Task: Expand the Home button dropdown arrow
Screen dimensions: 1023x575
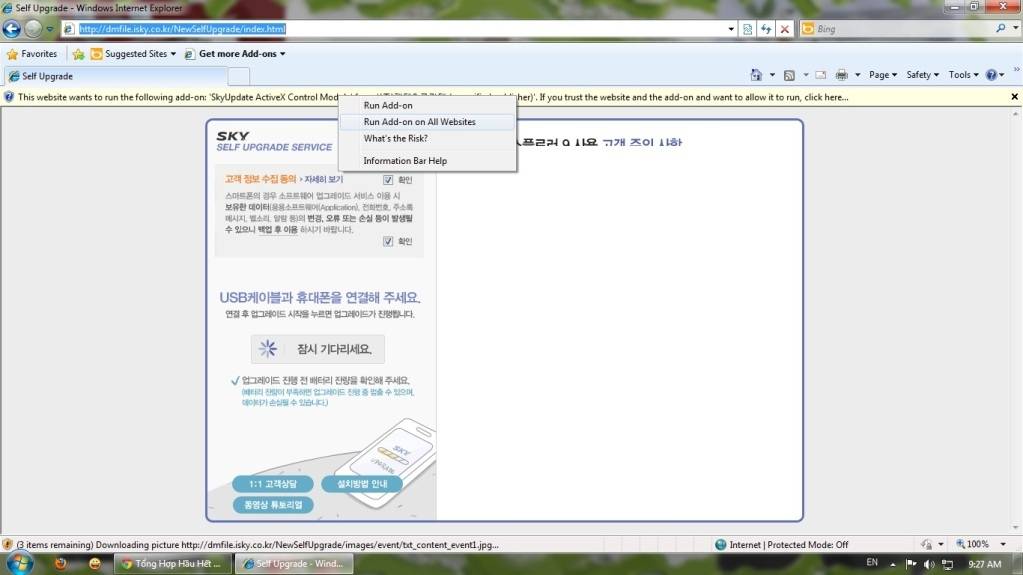Action: click(x=772, y=75)
